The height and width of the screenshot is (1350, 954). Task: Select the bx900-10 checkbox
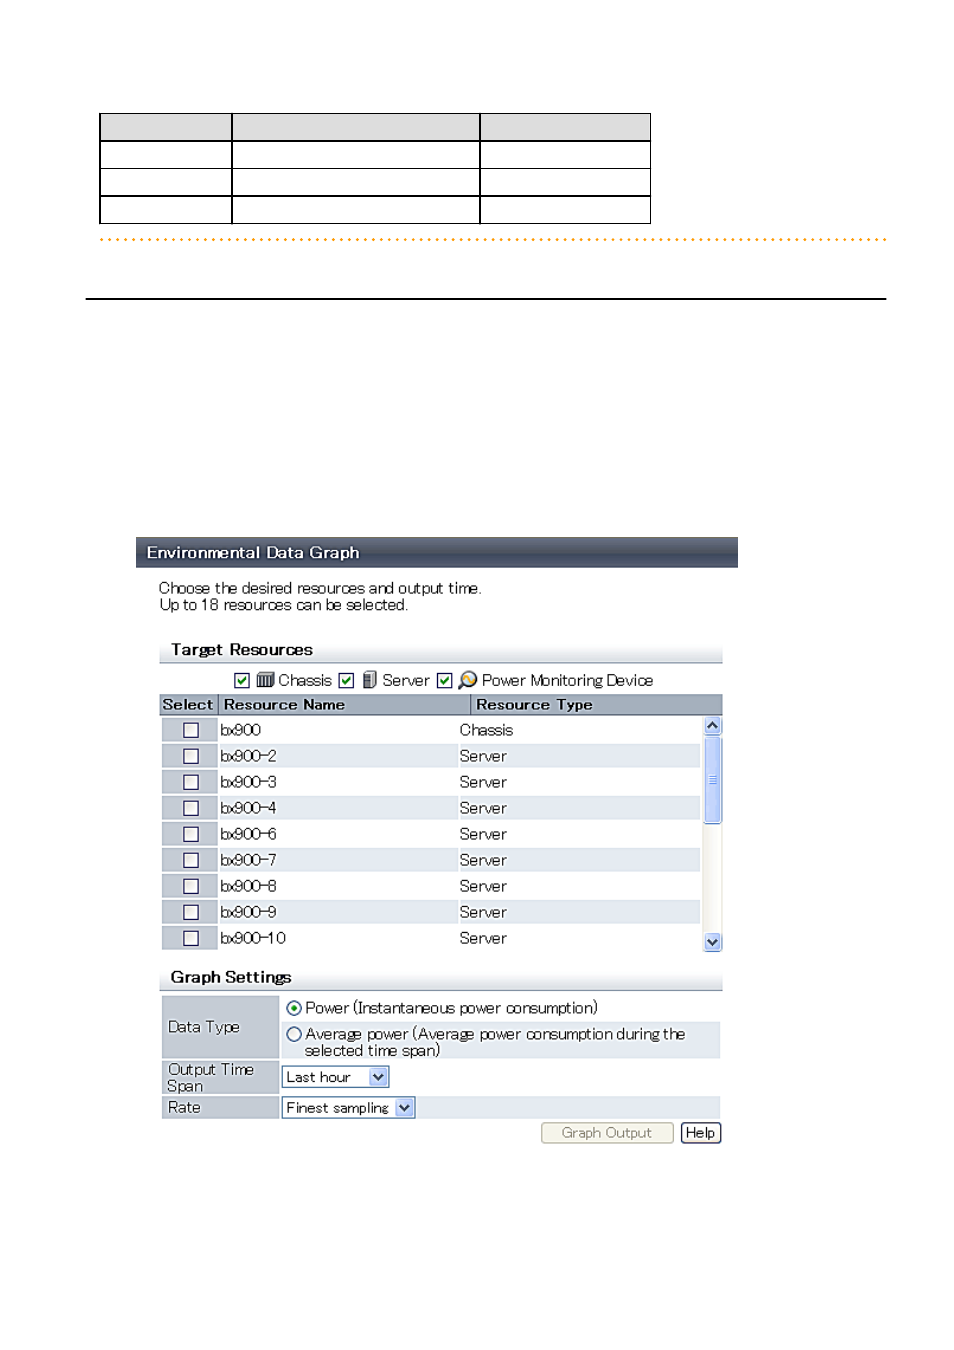[191, 938]
